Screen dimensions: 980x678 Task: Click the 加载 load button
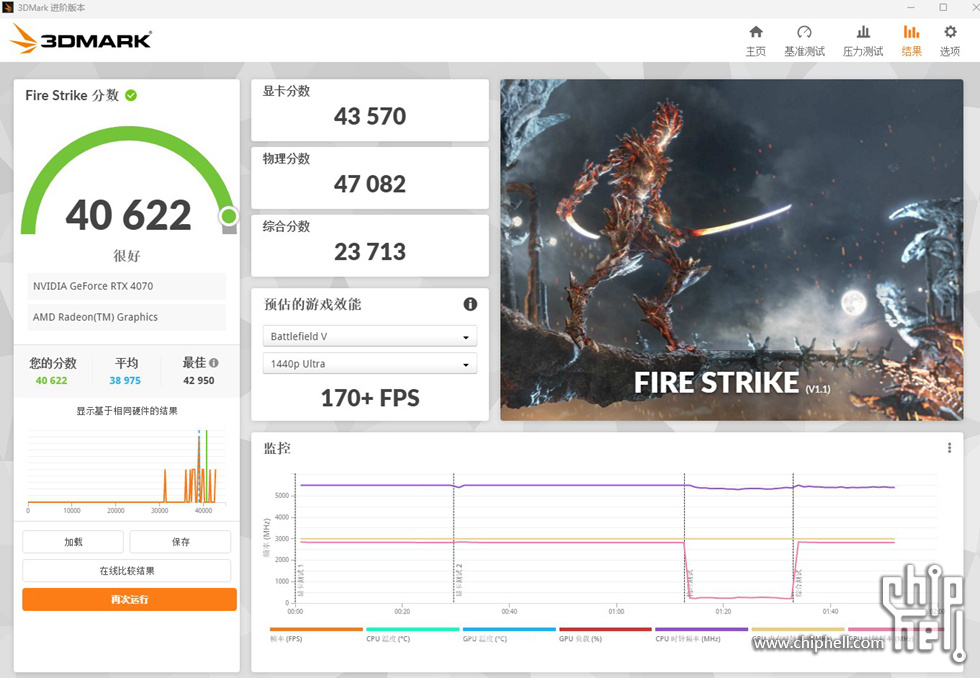(73, 542)
